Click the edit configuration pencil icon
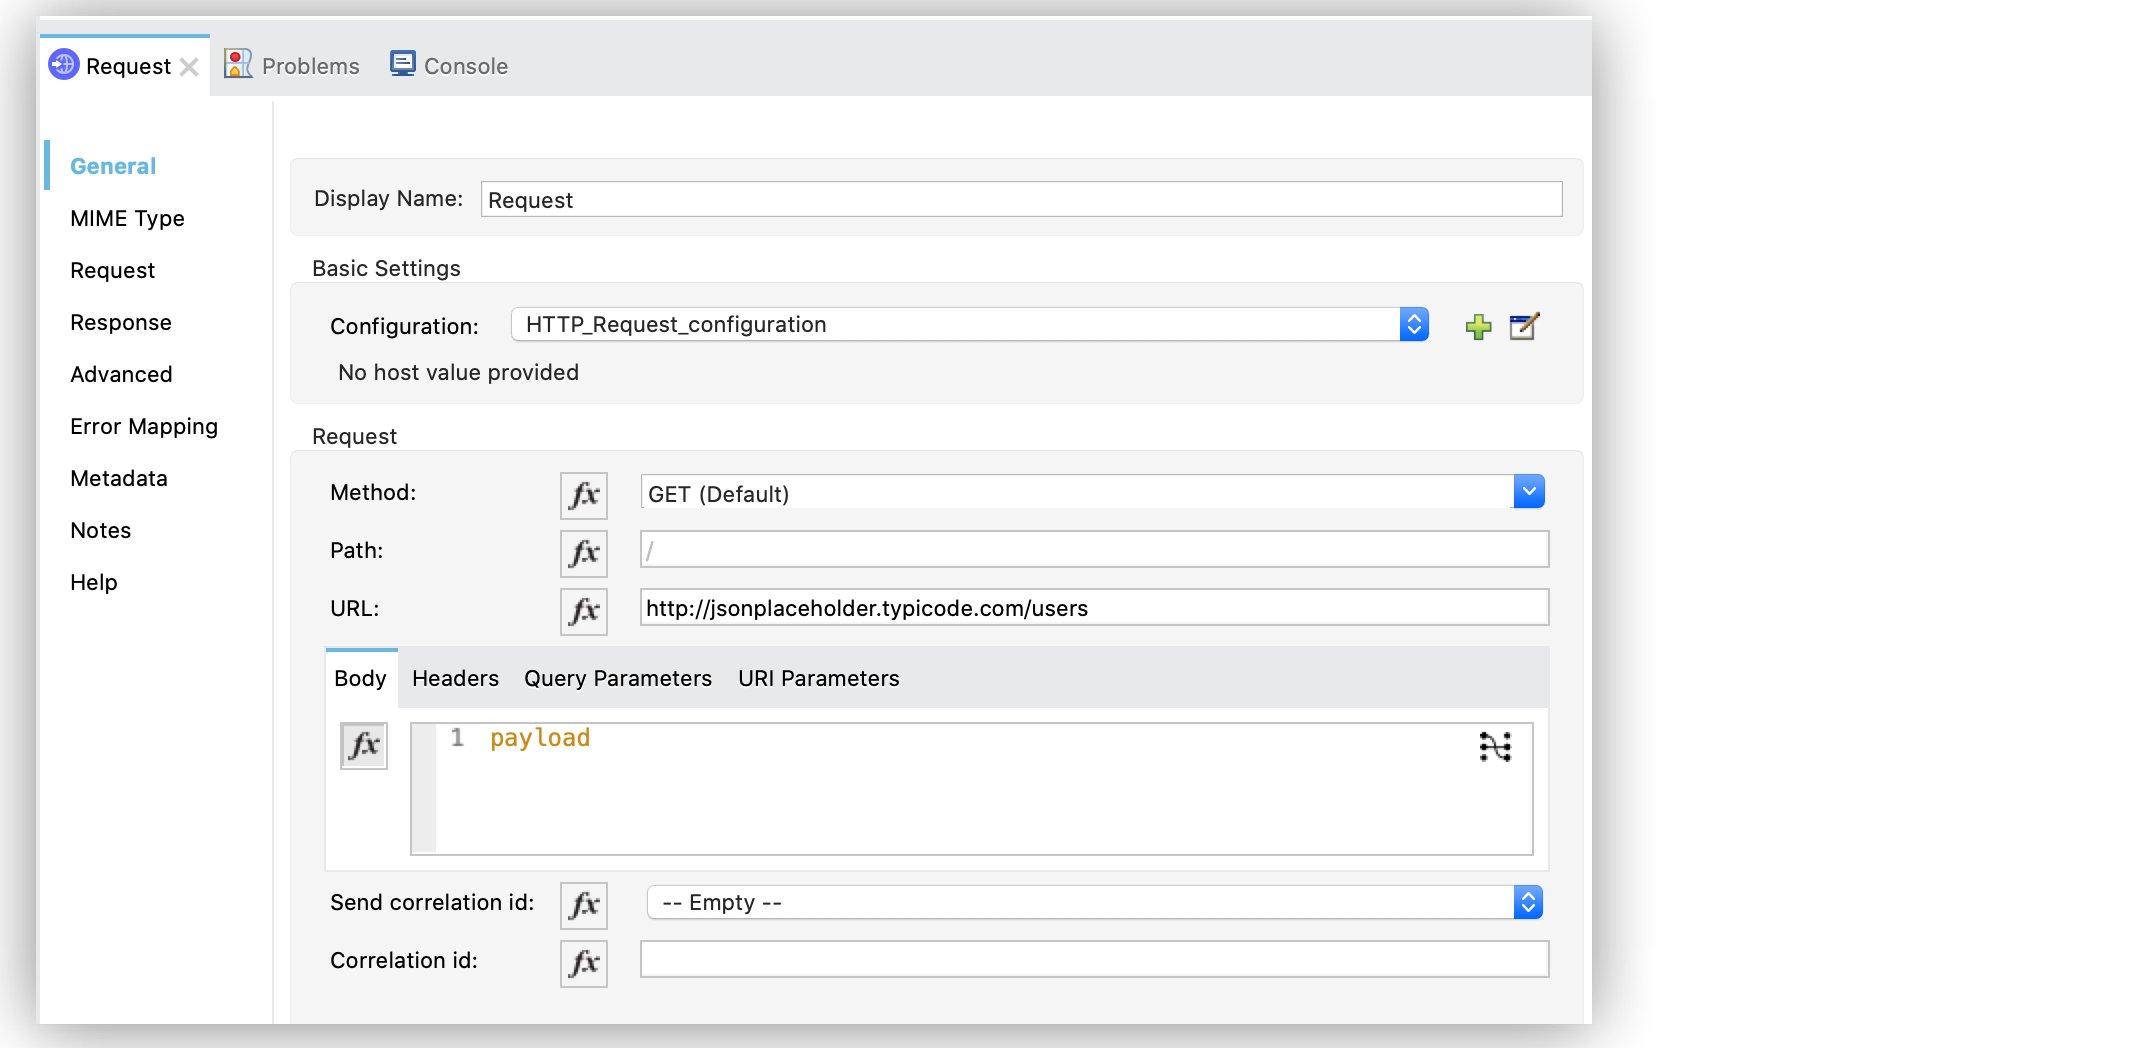Screen dimensions: 2142x1048 point(1523,327)
